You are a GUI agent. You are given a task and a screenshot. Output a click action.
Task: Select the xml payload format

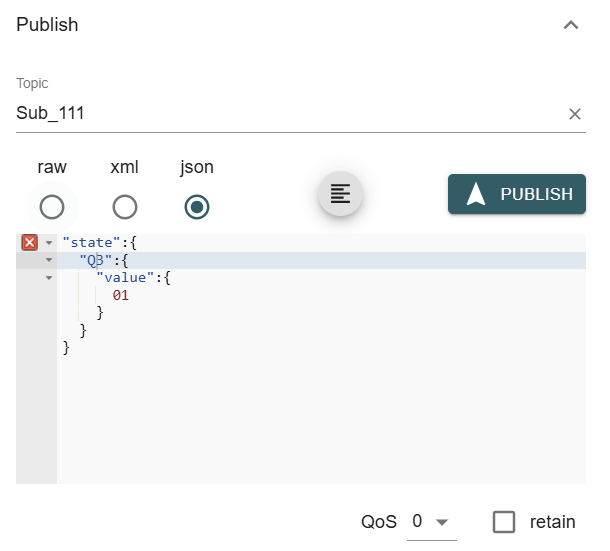point(125,207)
